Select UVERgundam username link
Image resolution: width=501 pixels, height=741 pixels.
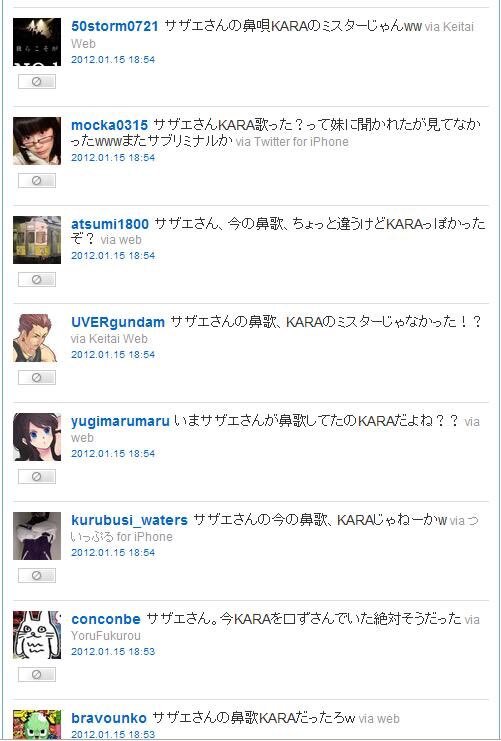118,322
